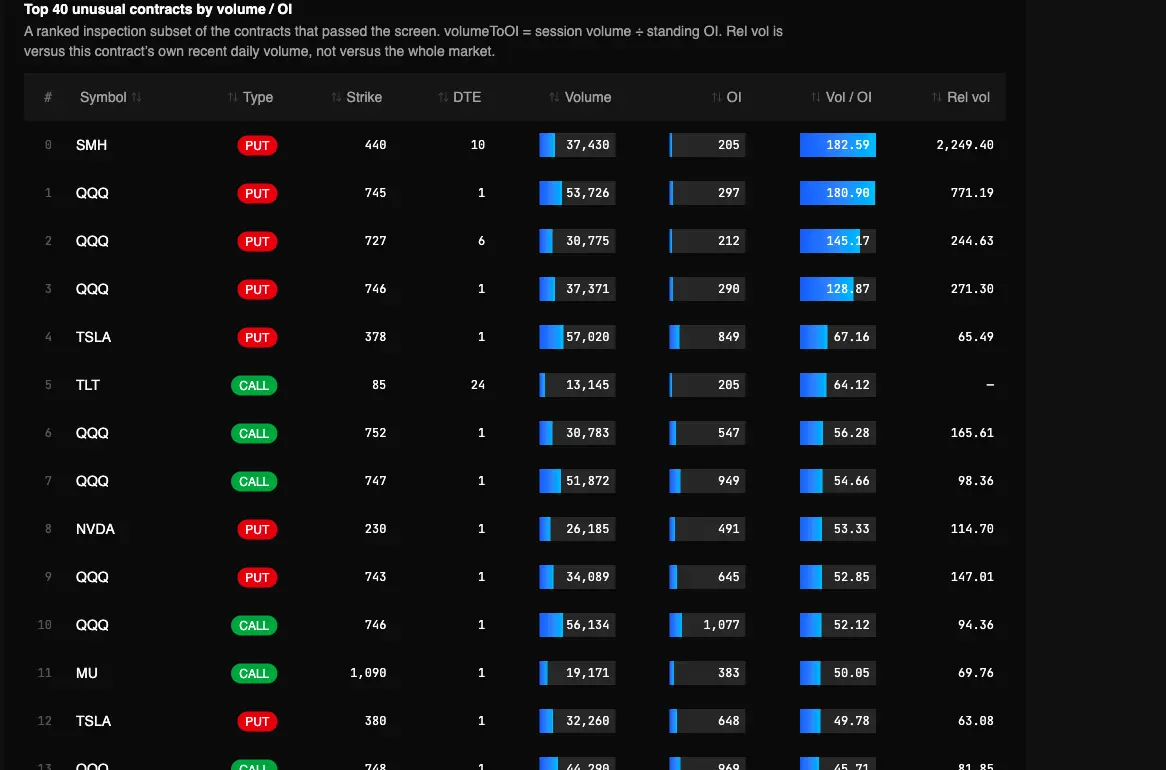This screenshot has width=1166, height=770.
Task: Sort table by Rel vol header
Action: pos(961,97)
